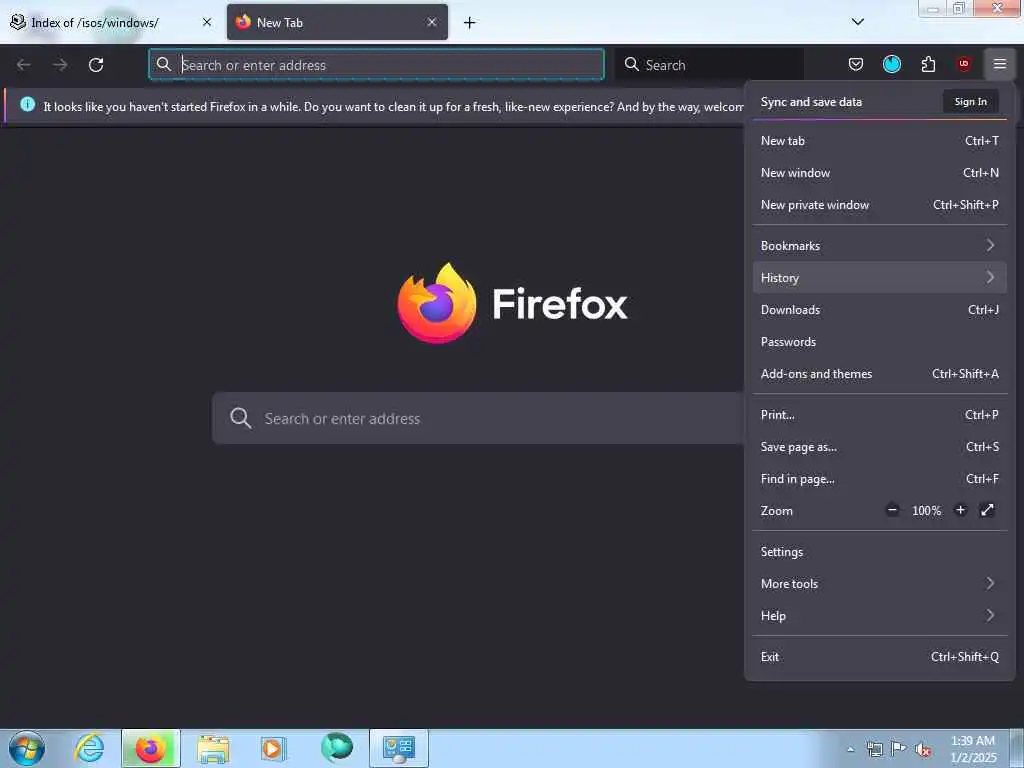Image resolution: width=1024 pixels, height=768 pixels.
Task: Launch Internet Explorer from the taskbar
Action: pos(89,748)
